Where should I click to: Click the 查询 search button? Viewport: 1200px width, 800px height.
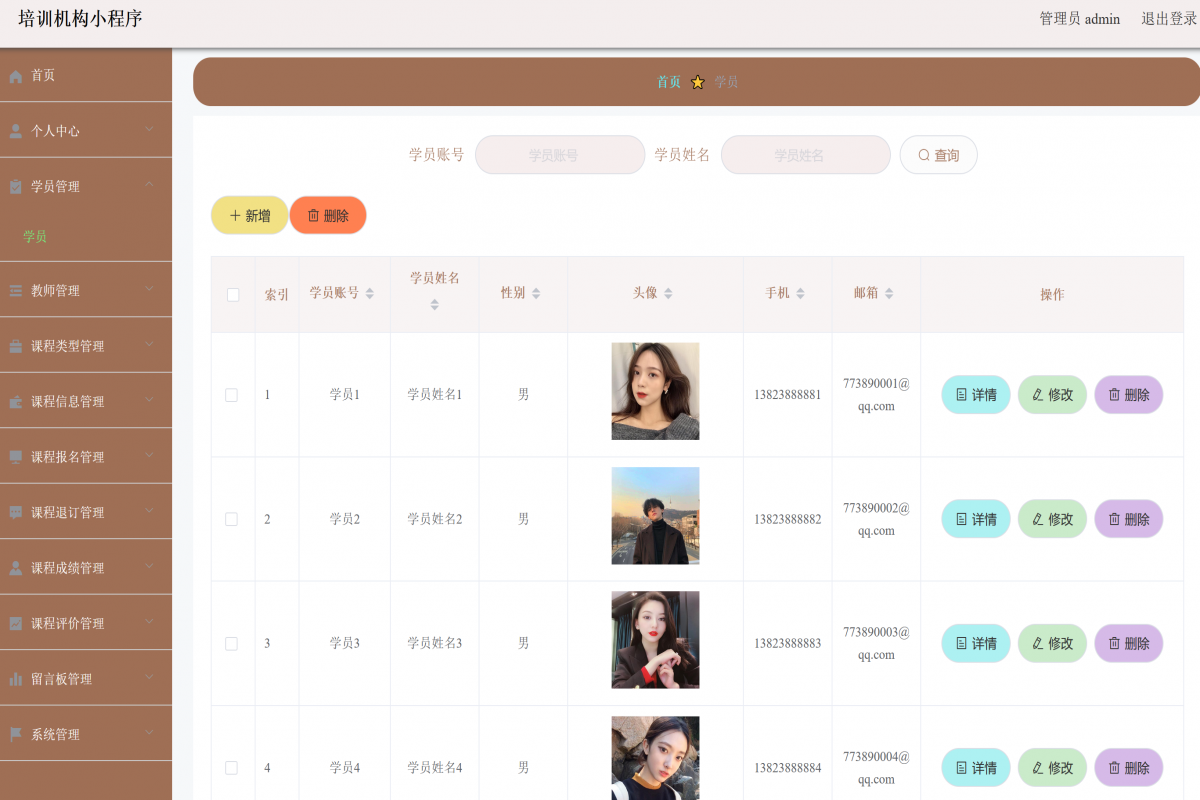click(x=938, y=155)
